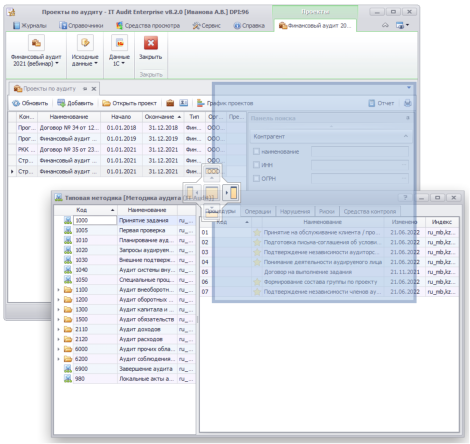Select tree item 1000 Принятие задания
Screen dimensions: 470x444
(125, 220)
